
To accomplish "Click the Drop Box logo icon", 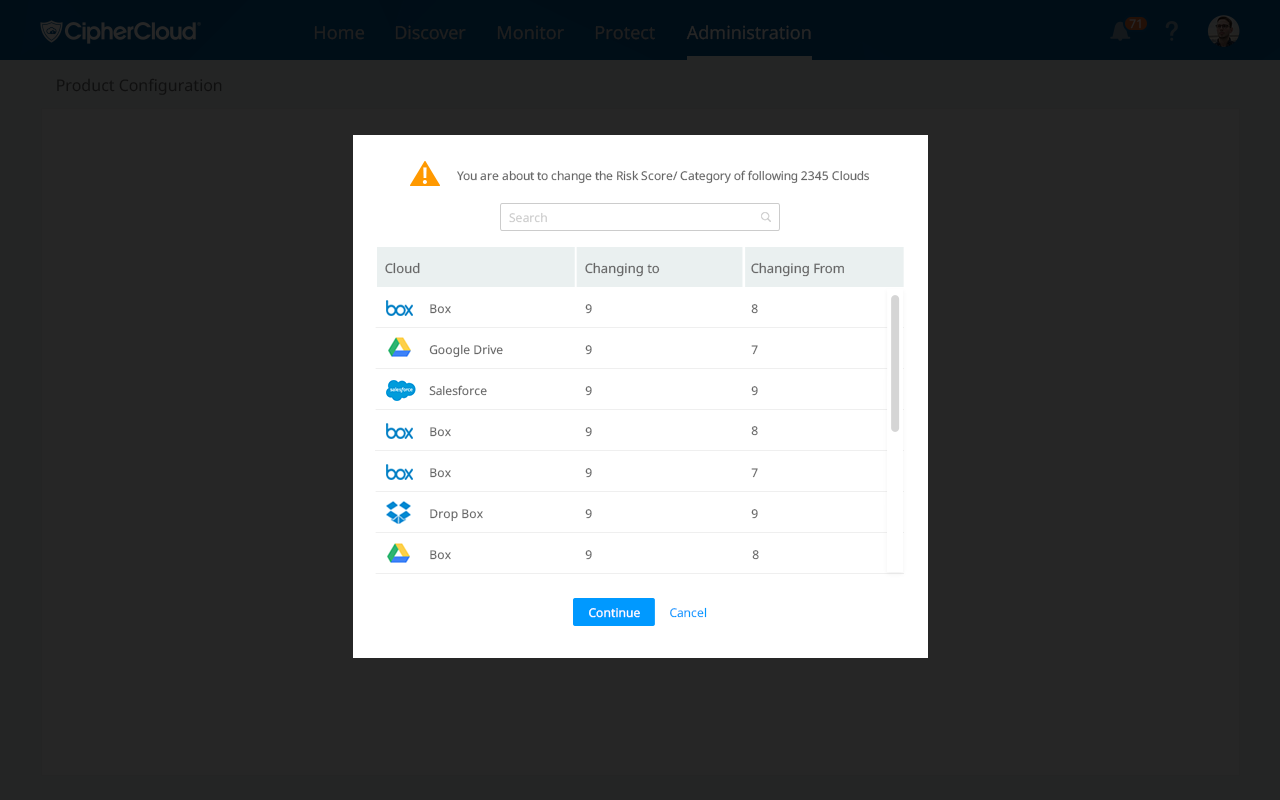I will tap(399, 513).
